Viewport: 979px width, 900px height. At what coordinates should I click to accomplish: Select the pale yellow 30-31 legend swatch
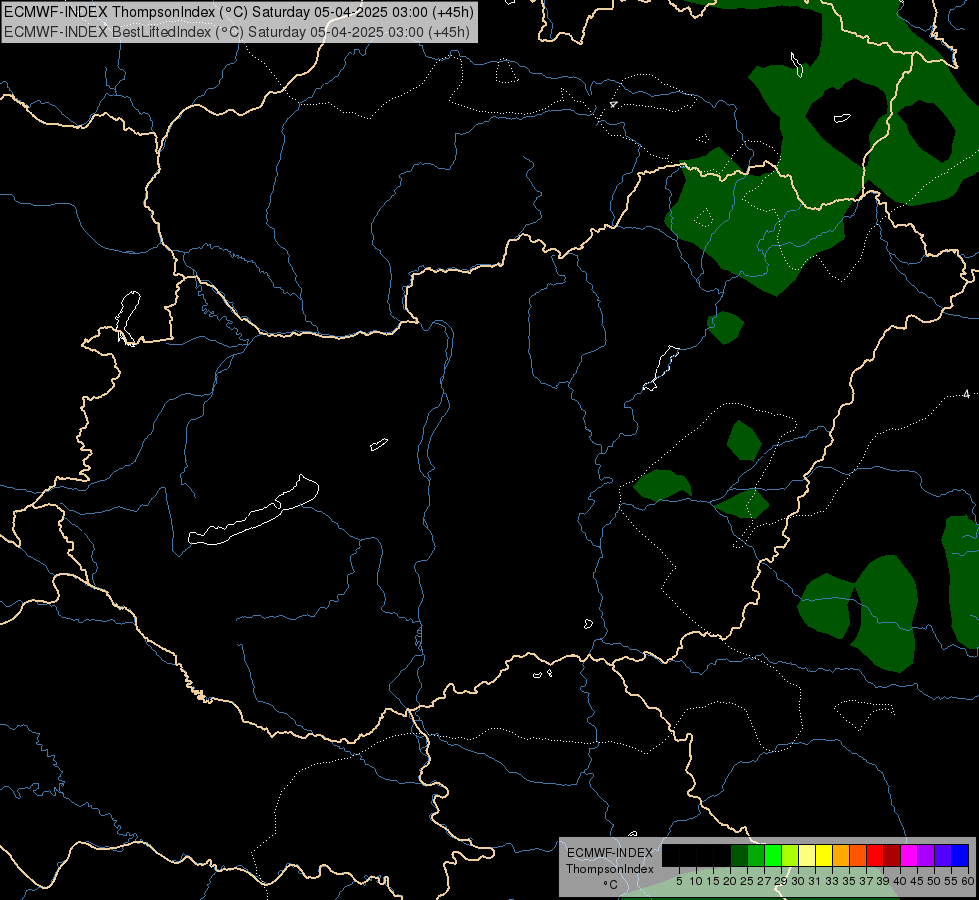coord(807,855)
